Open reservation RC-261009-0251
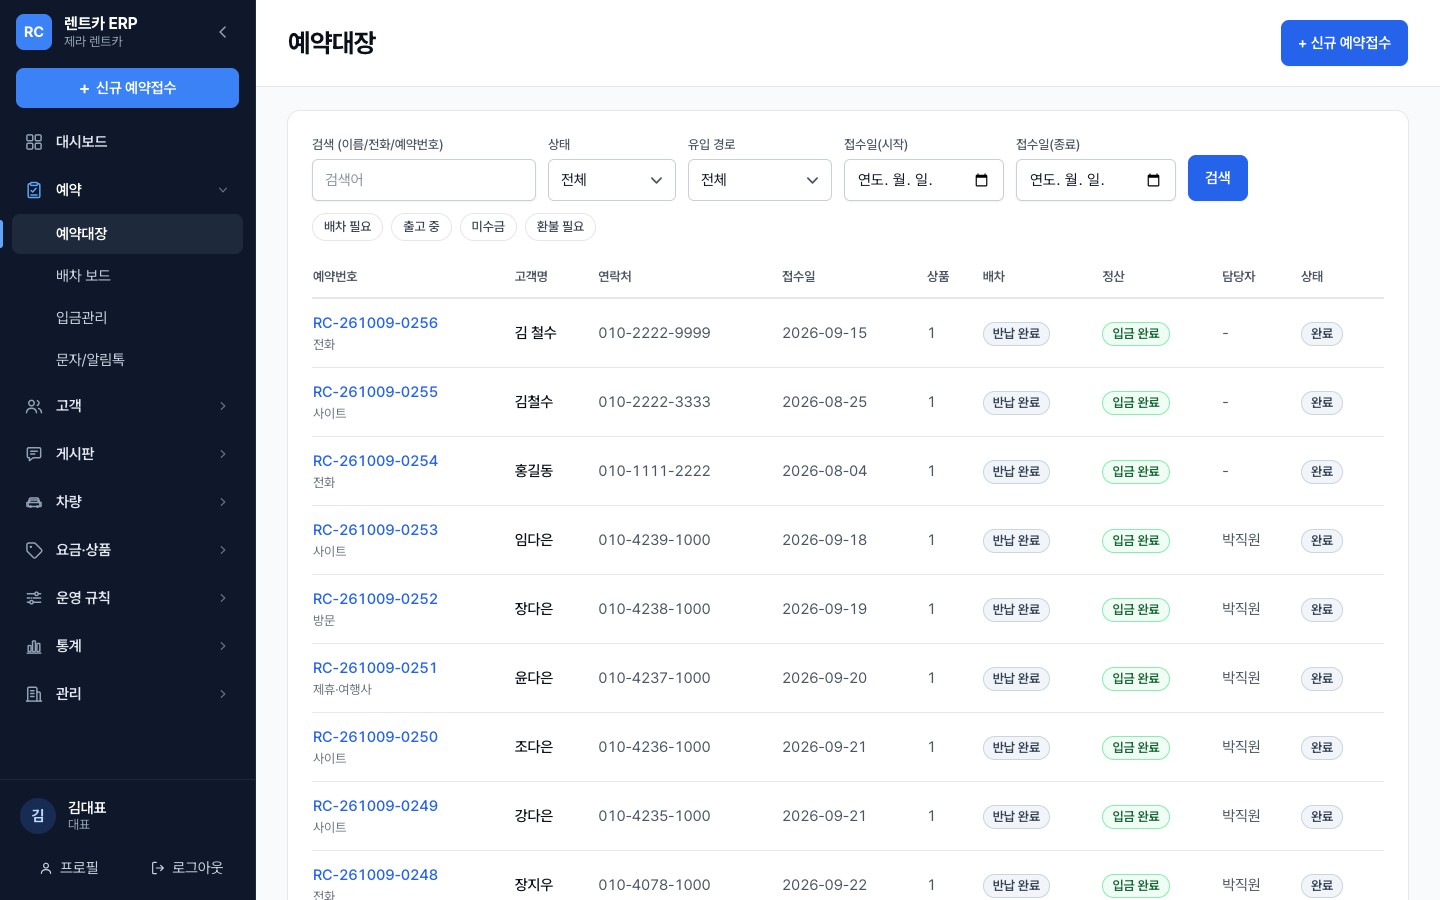1440x900 pixels. click(375, 668)
